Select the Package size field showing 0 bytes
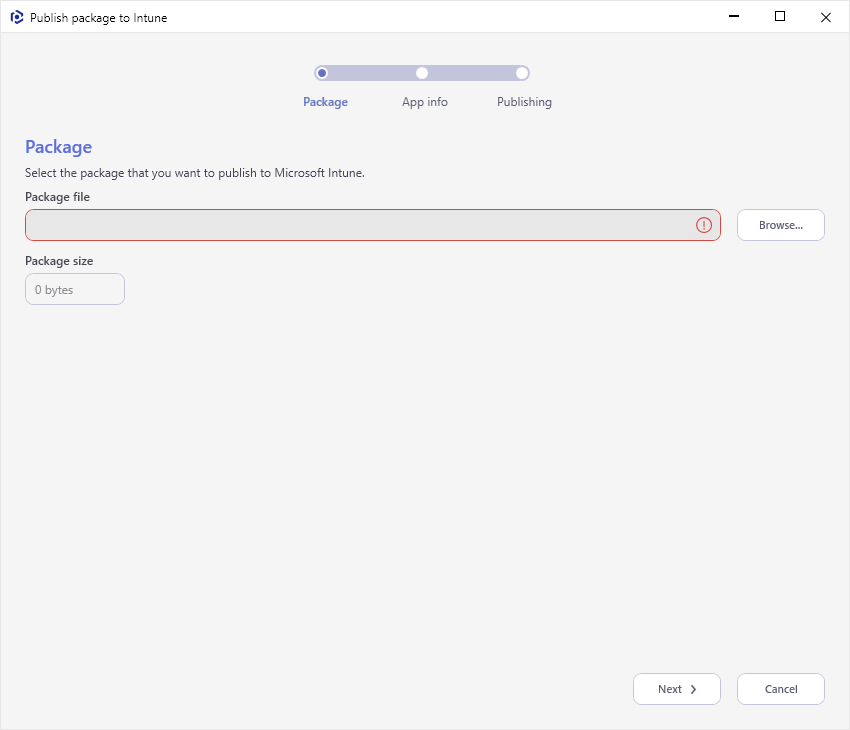The image size is (850, 730). click(75, 289)
